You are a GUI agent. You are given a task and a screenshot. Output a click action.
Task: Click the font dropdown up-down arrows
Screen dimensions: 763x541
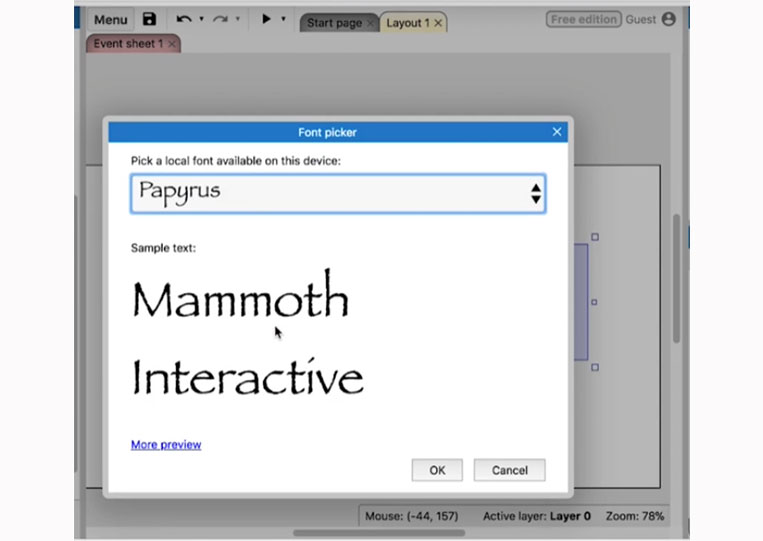click(536, 194)
